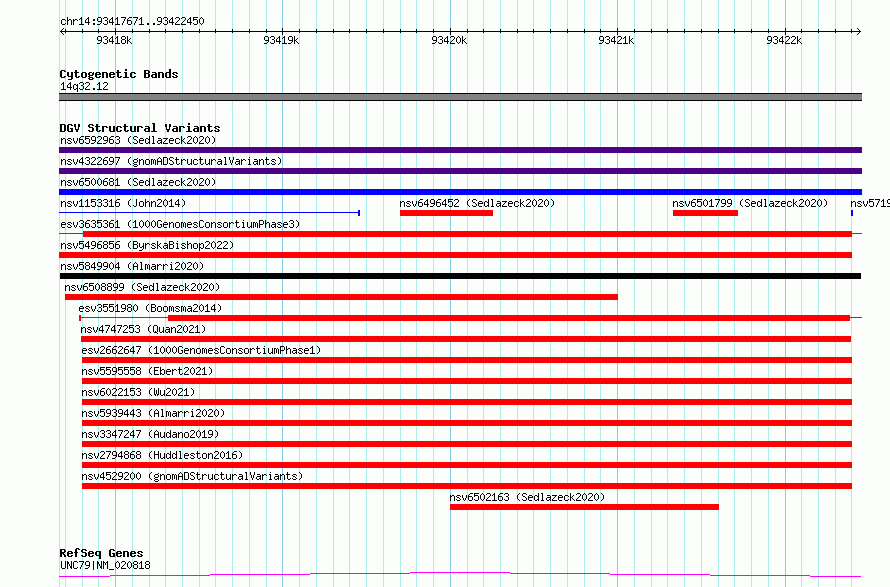Click the thin blue line of nsv1153316
The width and height of the screenshot is (890, 587).
click(209, 213)
